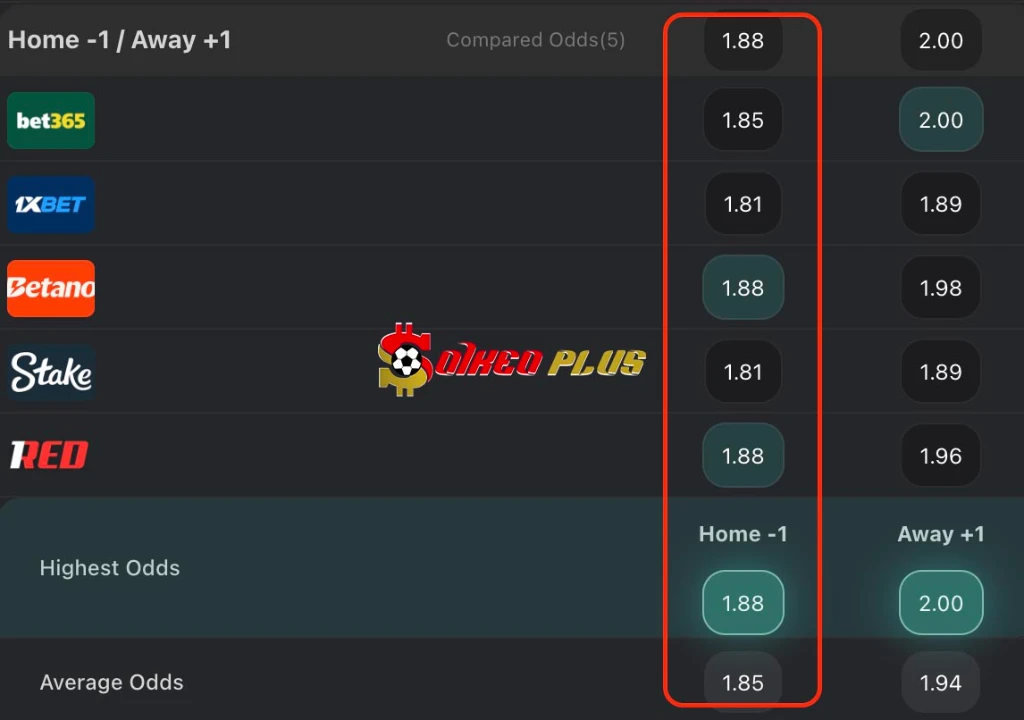The height and width of the screenshot is (720, 1024).
Task: Open the RED bookmaker logo
Action: [x=50, y=455]
